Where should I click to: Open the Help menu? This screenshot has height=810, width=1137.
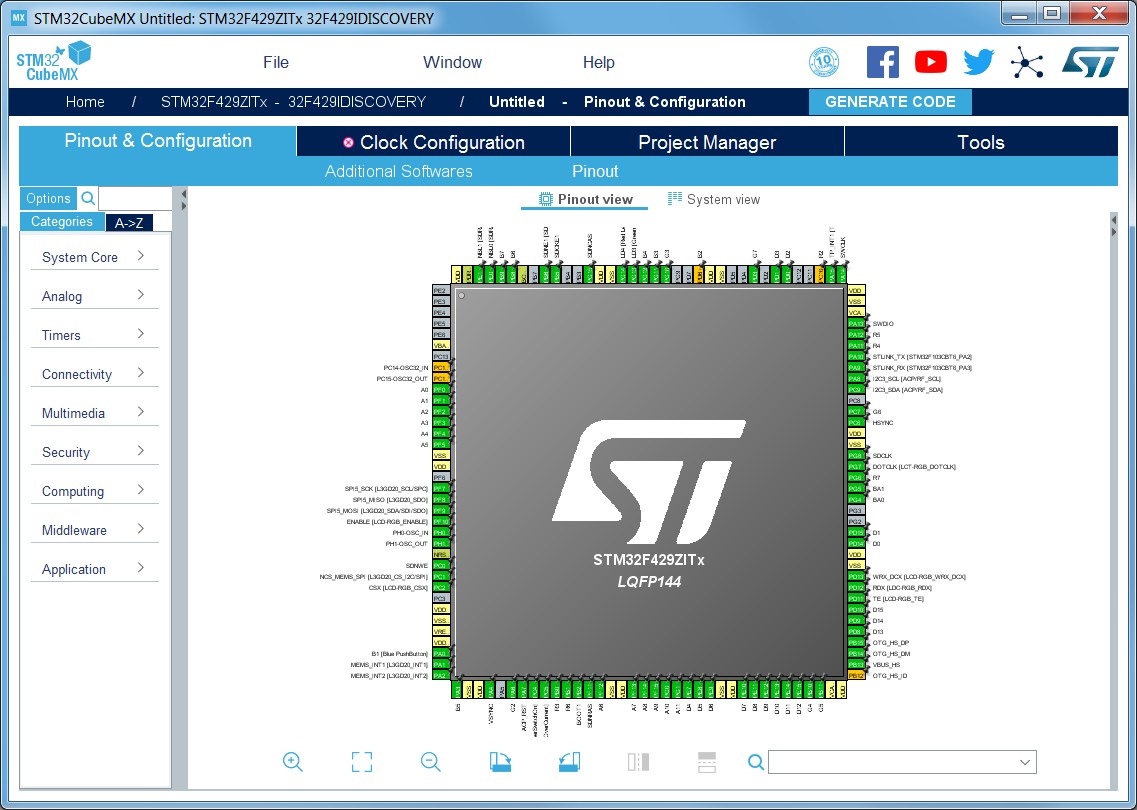click(599, 62)
